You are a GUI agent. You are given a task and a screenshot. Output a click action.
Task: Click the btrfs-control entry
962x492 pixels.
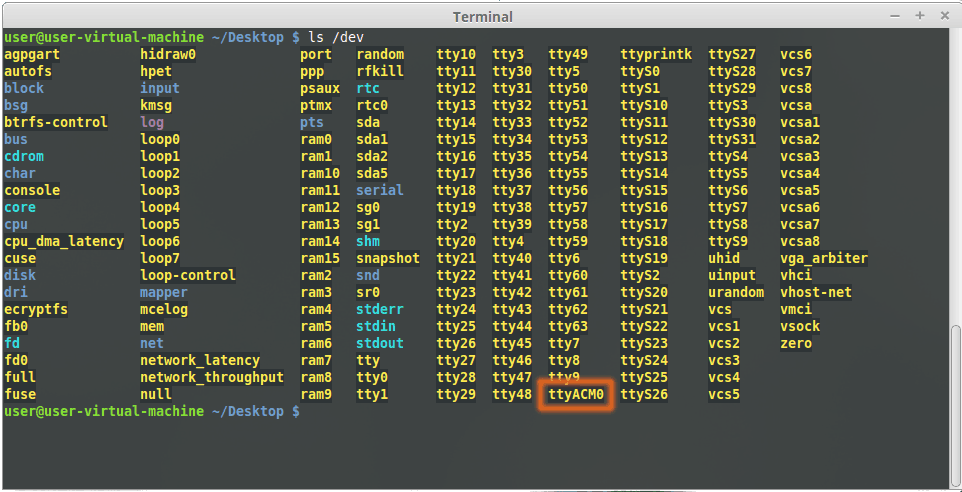coord(55,122)
